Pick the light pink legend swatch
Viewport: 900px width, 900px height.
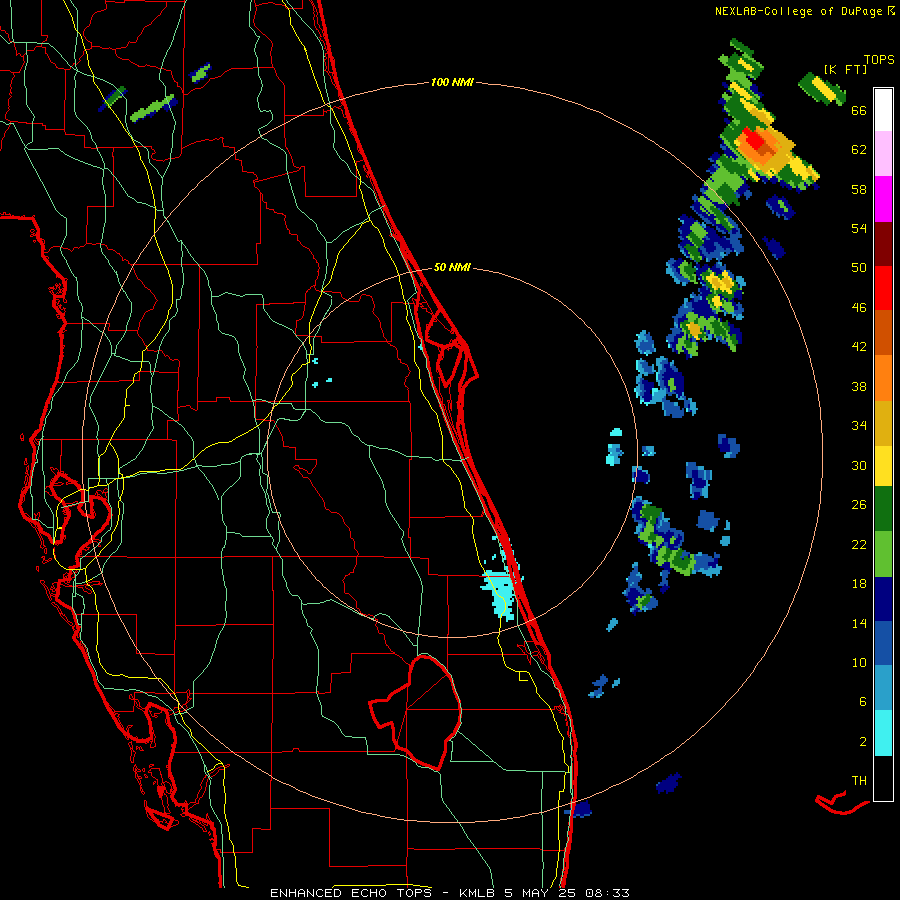click(x=883, y=153)
